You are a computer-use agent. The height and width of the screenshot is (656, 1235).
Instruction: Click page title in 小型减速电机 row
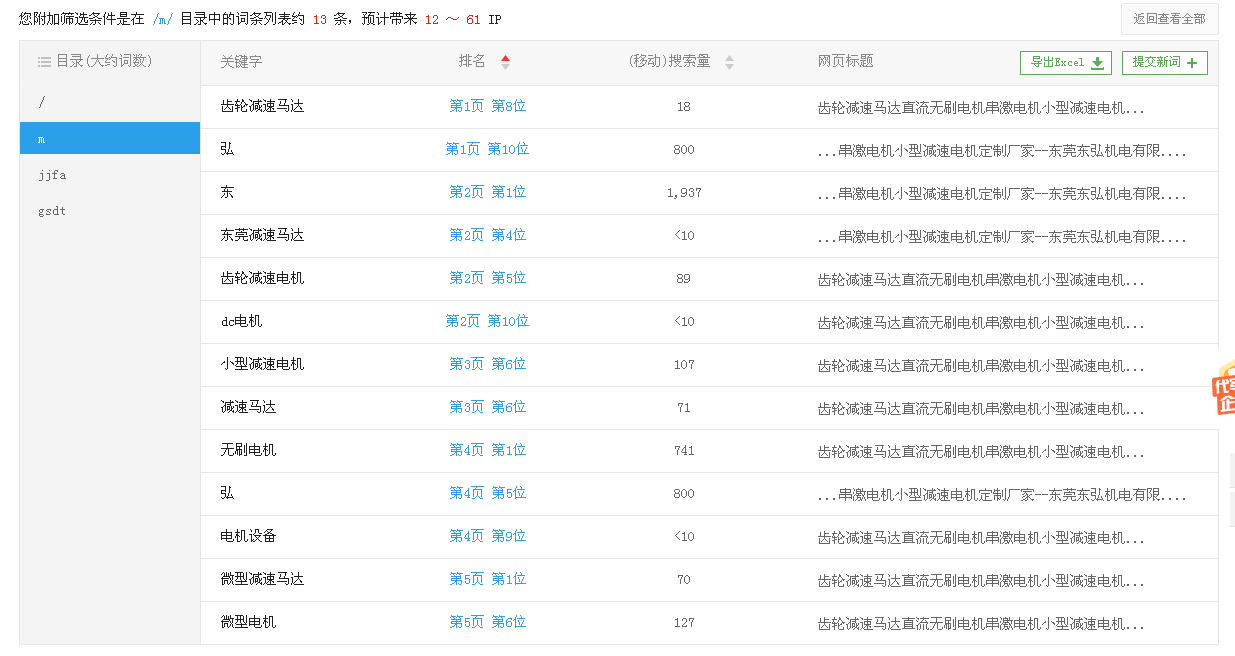pos(980,365)
